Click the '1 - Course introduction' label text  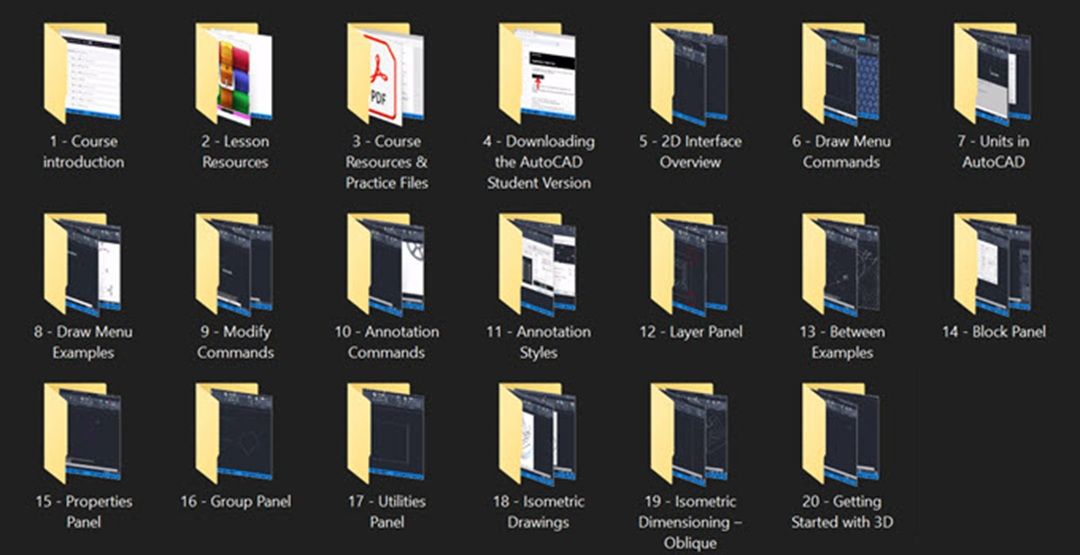point(84,152)
